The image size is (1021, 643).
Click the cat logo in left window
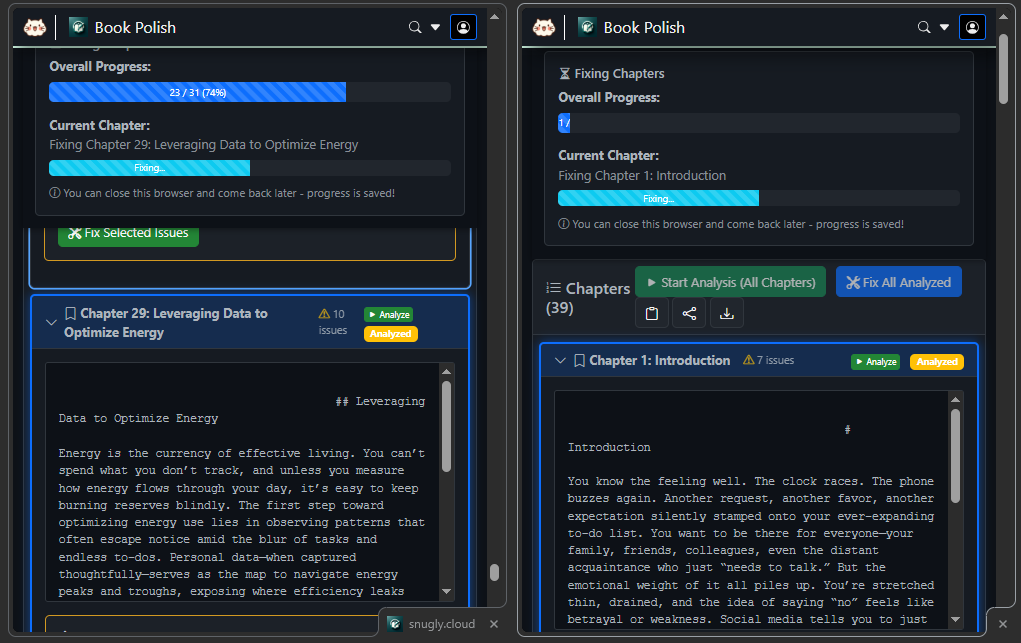click(x=35, y=27)
